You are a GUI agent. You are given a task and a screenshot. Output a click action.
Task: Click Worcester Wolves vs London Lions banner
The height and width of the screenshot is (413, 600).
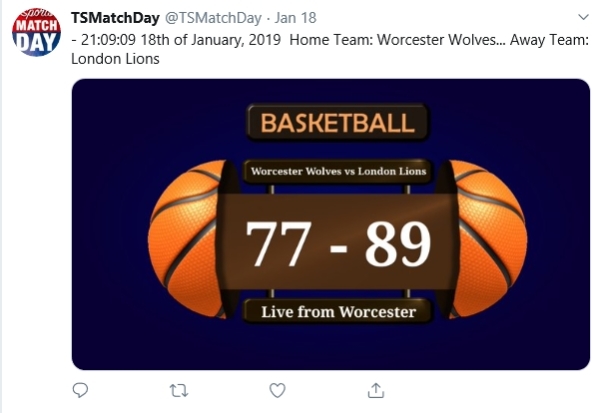coord(338,171)
